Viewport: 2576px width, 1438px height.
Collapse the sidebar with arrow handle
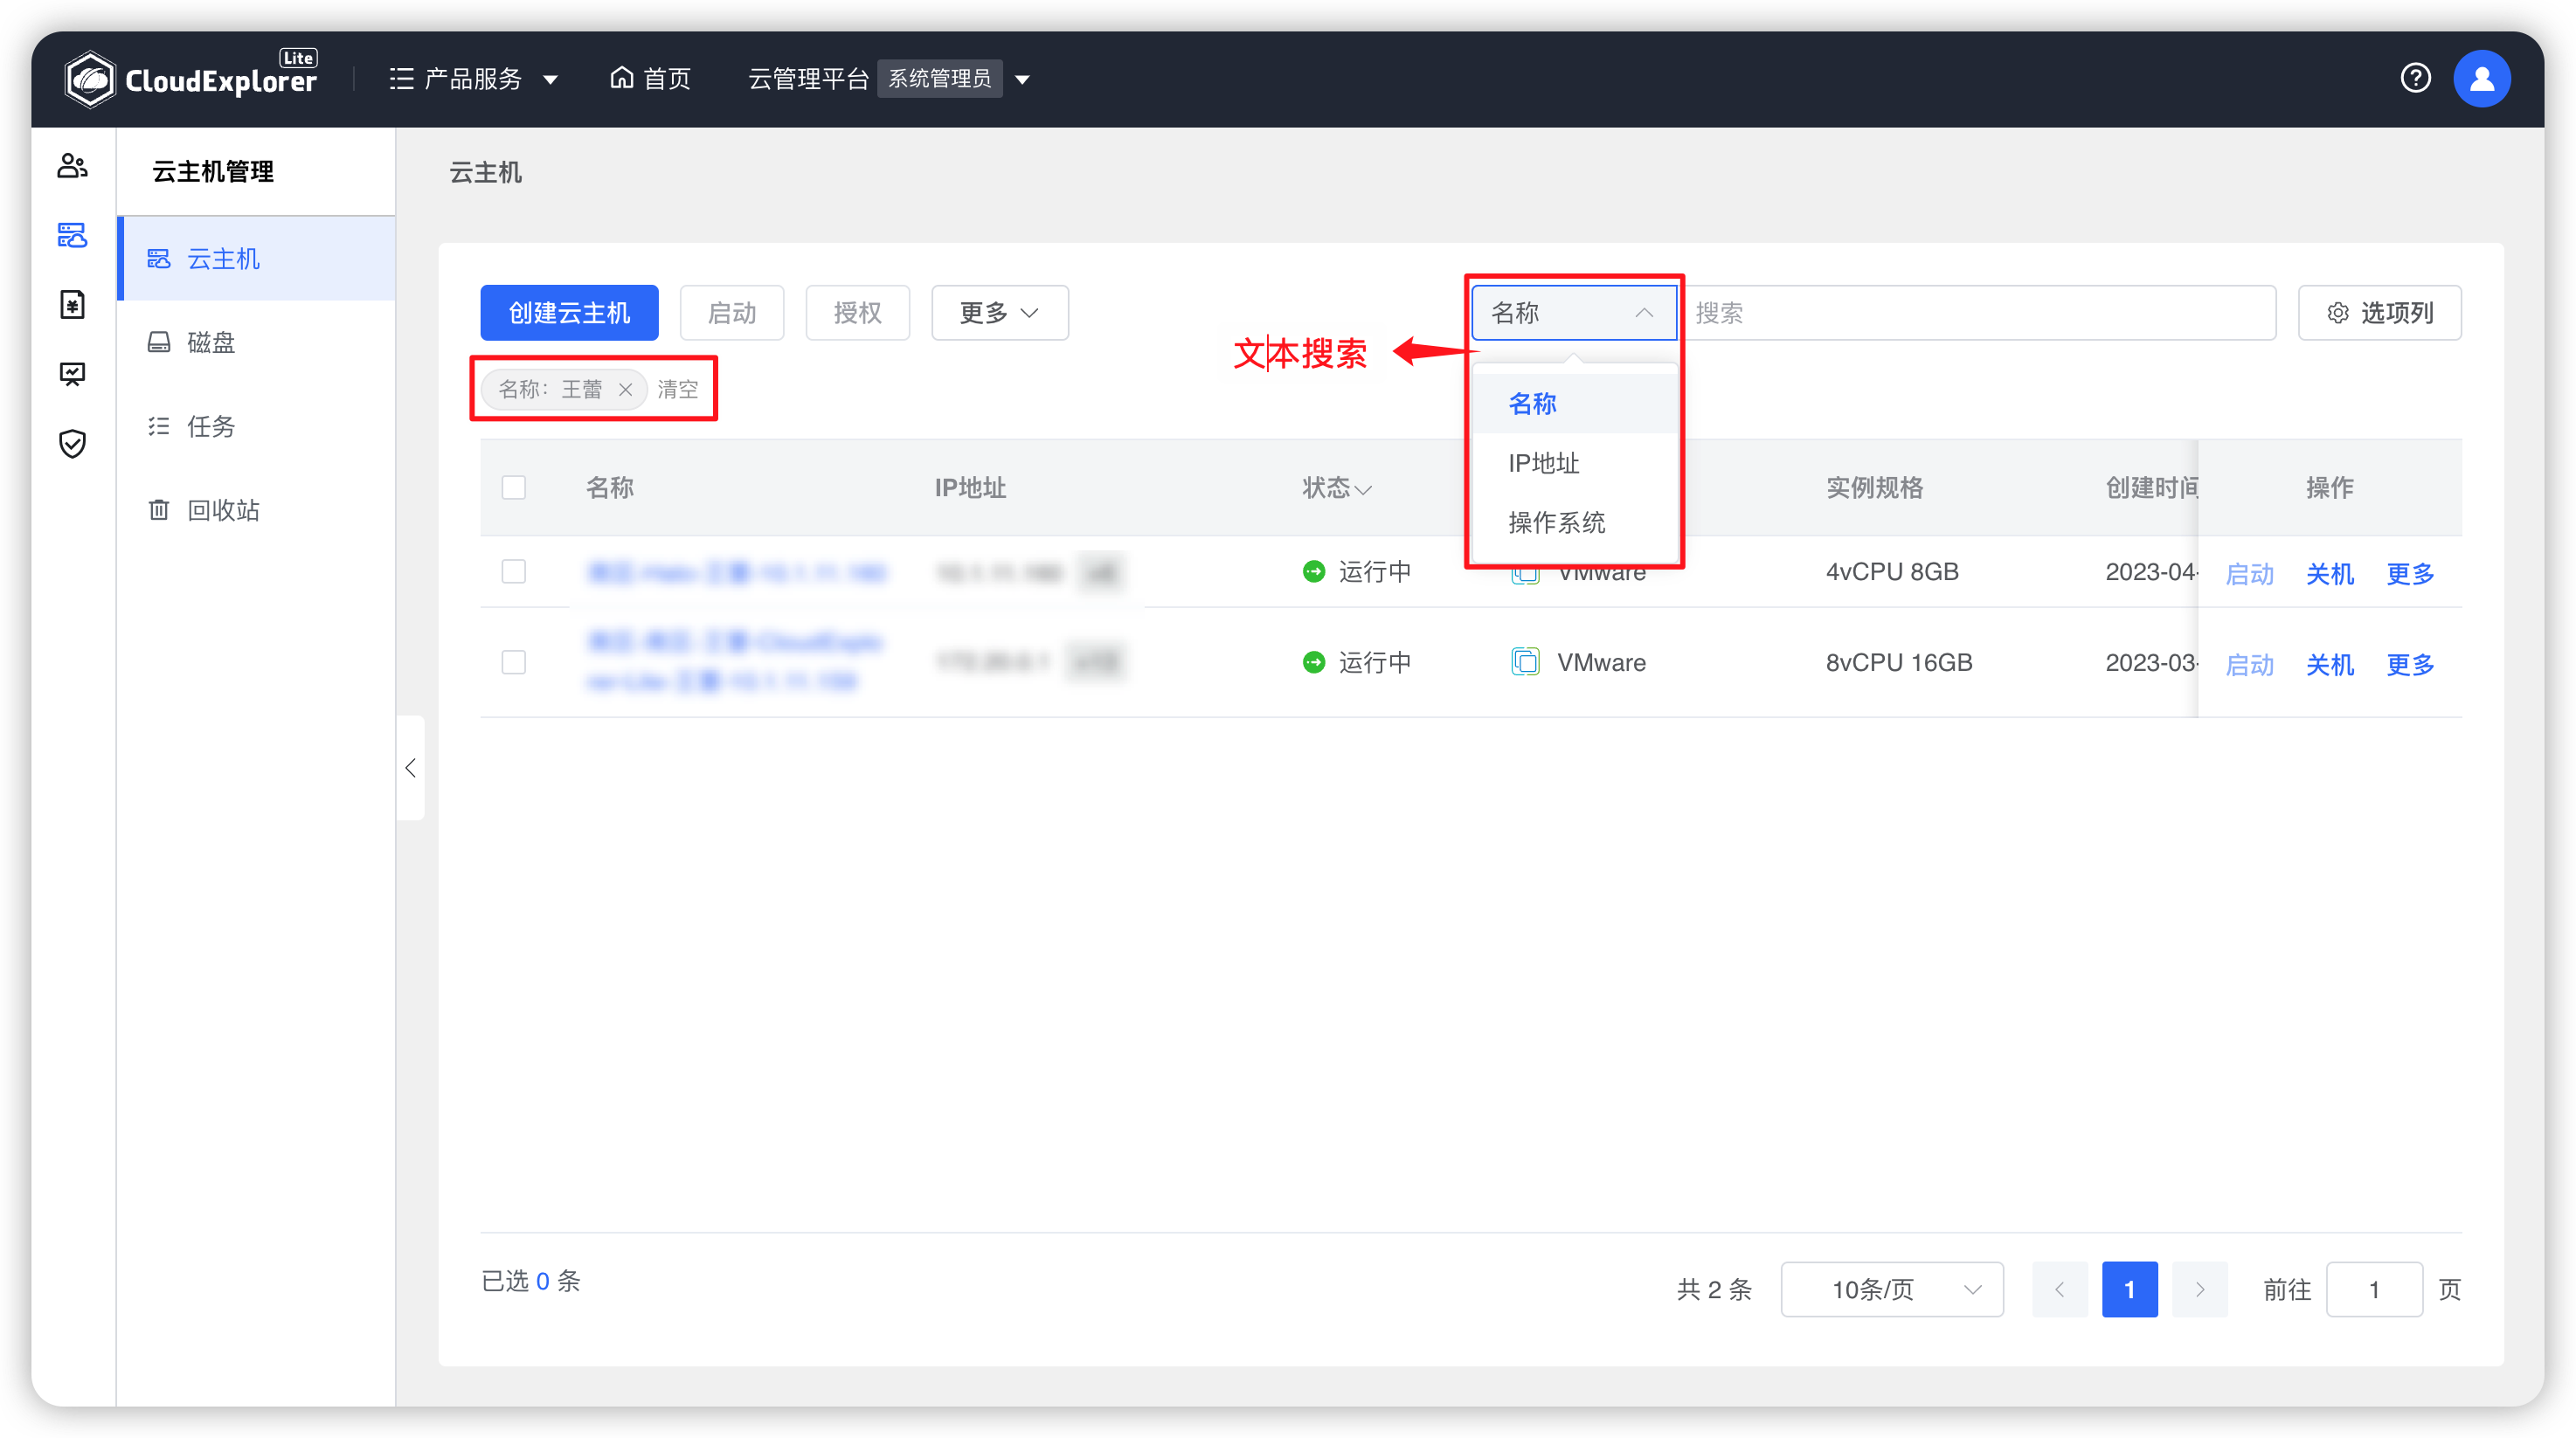pyautogui.click(x=410, y=768)
